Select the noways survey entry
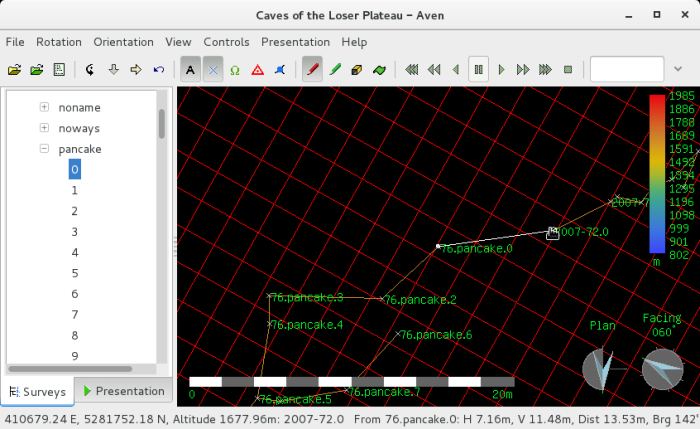The height and width of the screenshot is (429, 700). [x=79, y=129]
